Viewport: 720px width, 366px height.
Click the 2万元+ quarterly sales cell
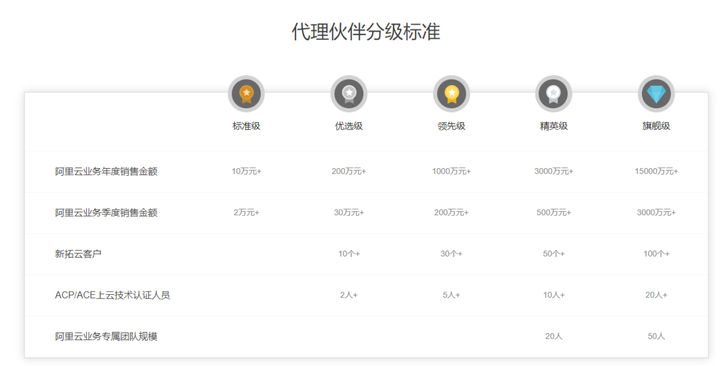[x=246, y=213]
